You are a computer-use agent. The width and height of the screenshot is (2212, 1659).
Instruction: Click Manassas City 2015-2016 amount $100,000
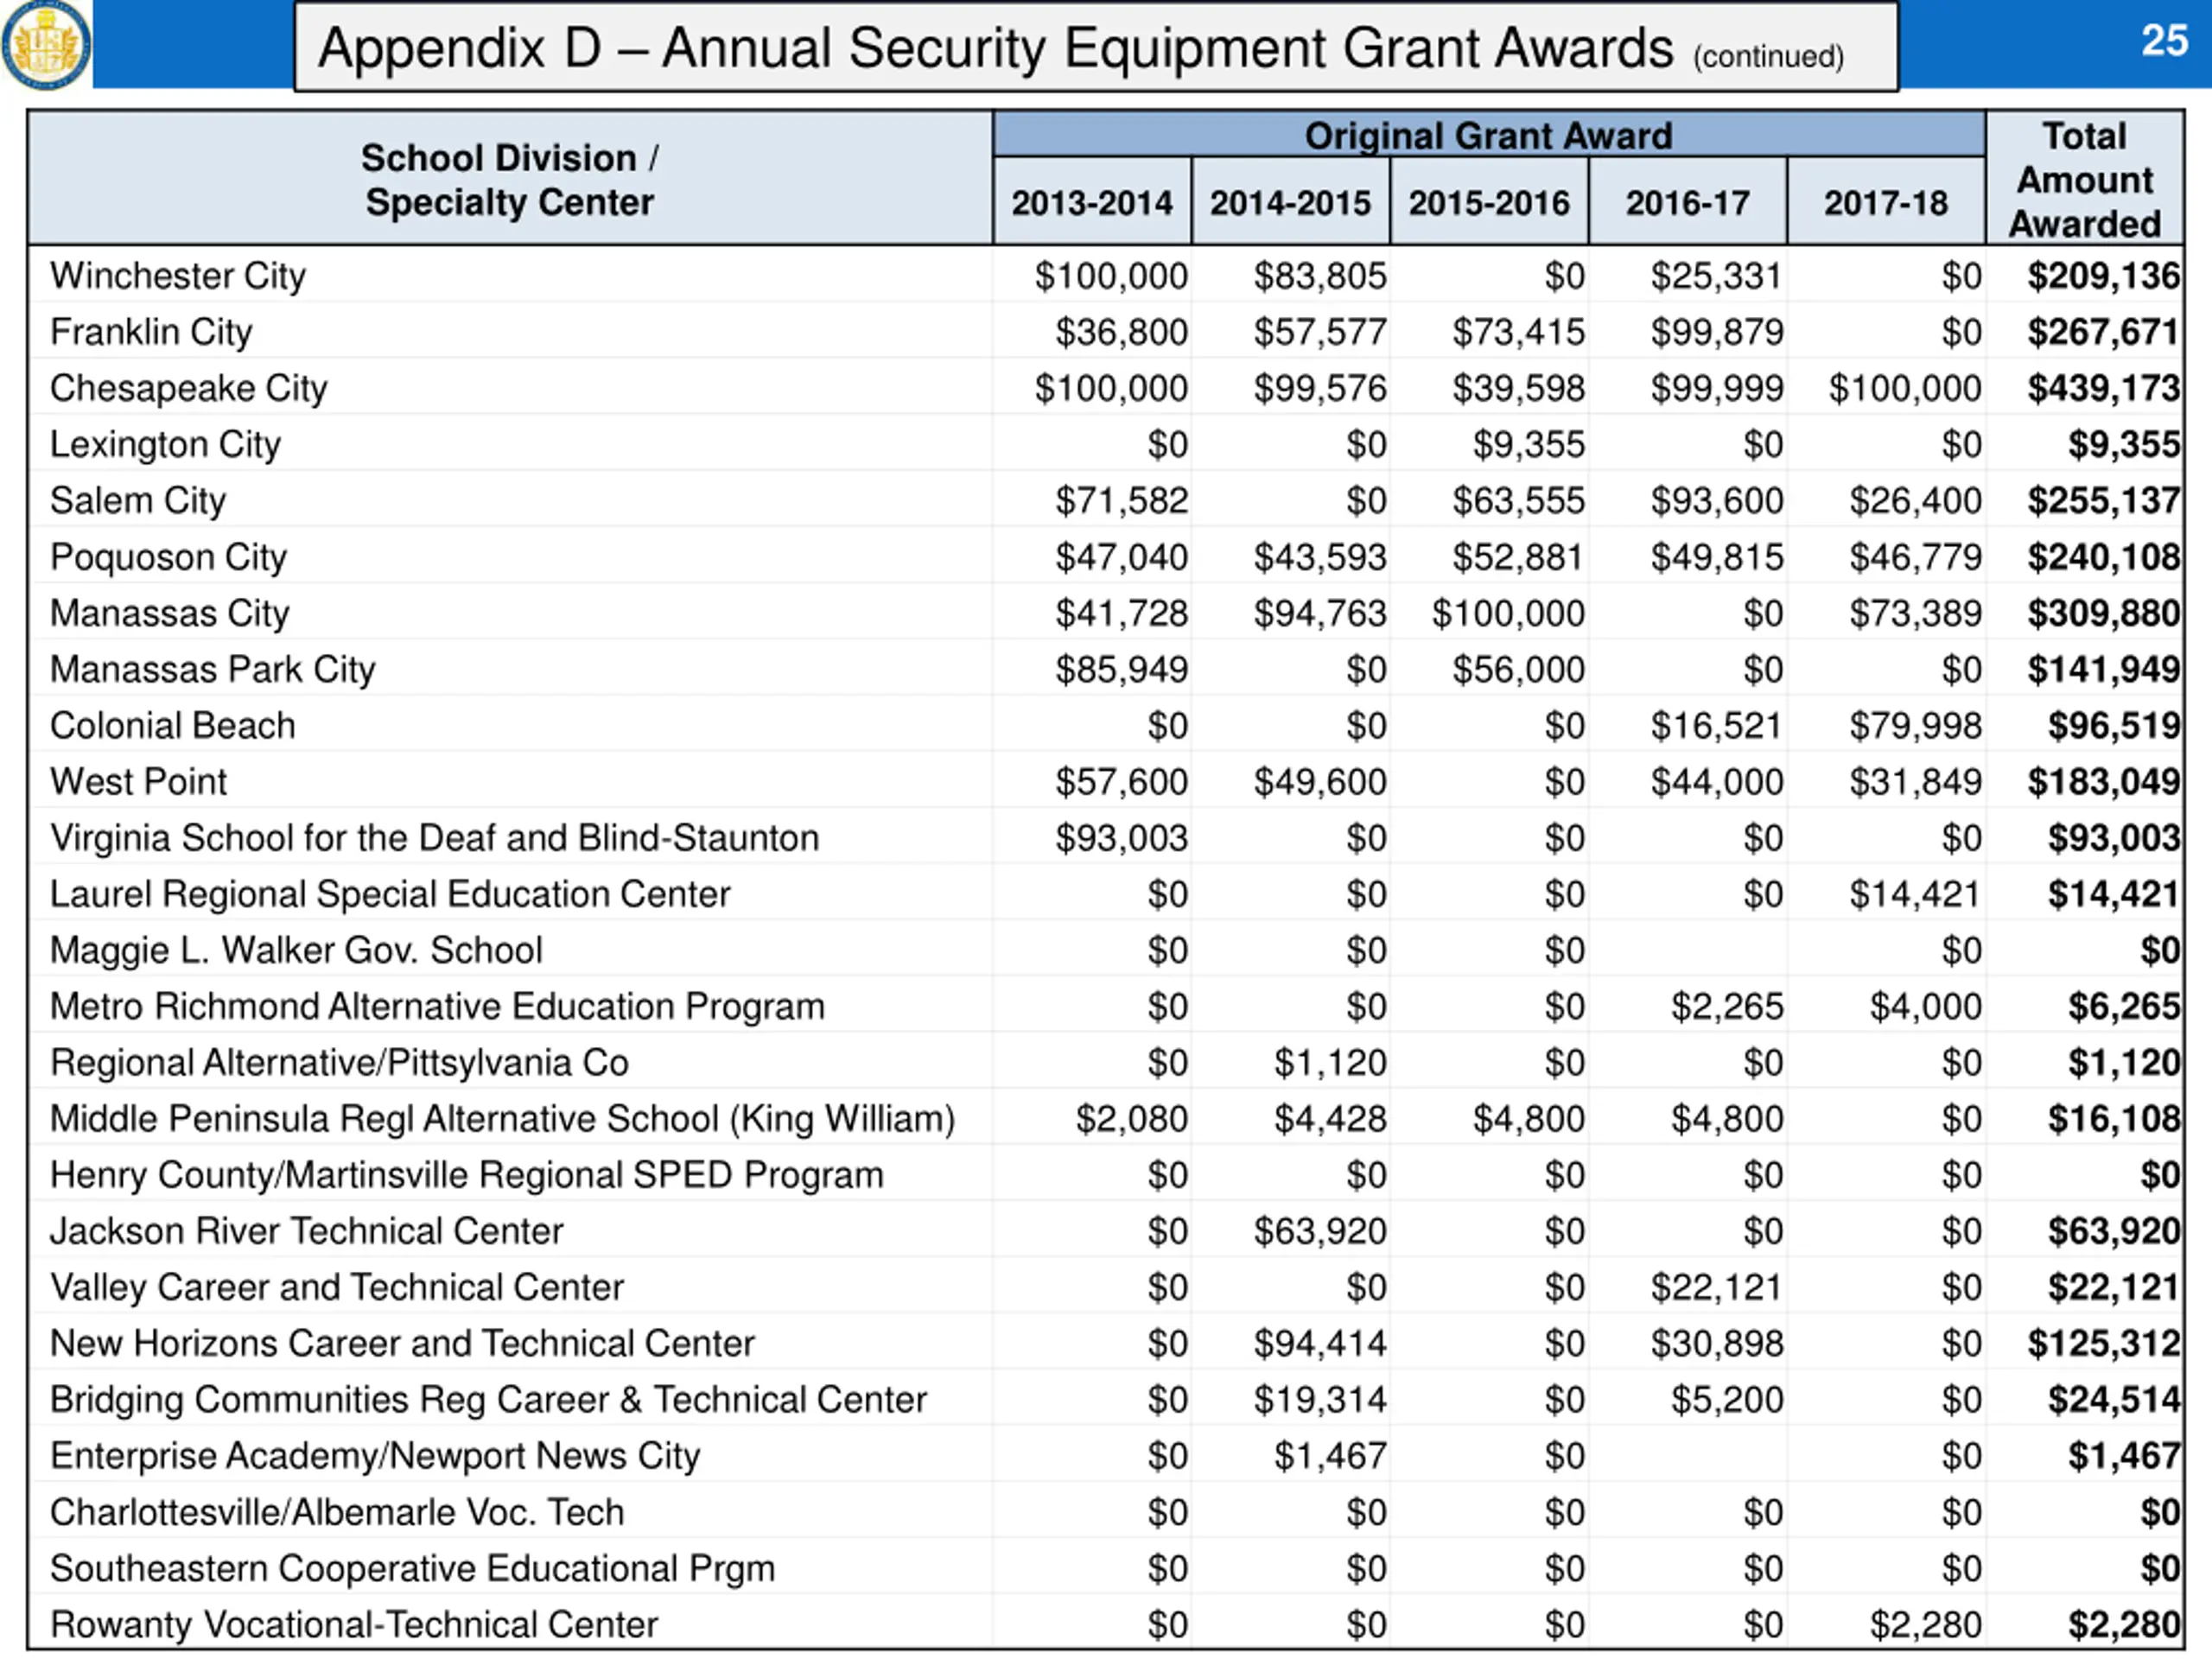(1507, 613)
